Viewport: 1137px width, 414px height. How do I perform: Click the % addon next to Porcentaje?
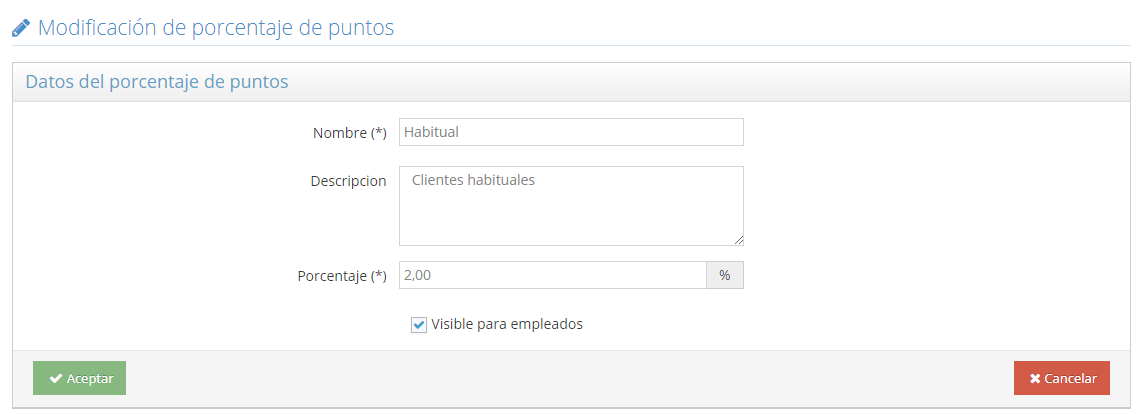pos(725,275)
